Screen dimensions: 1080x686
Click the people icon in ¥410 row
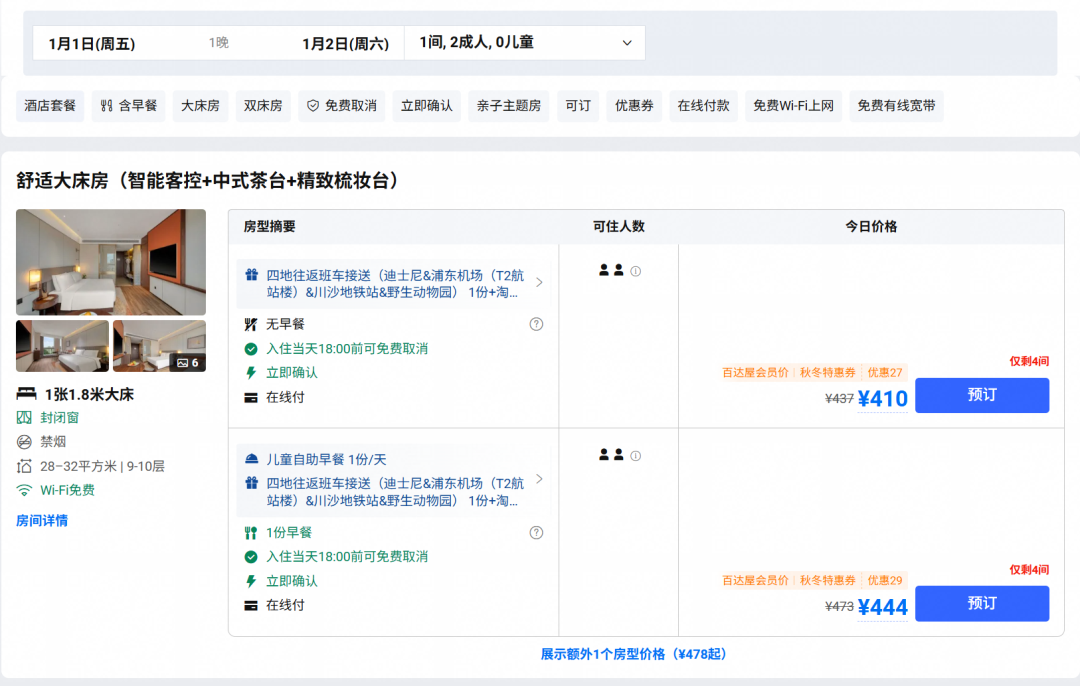tap(611, 270)
